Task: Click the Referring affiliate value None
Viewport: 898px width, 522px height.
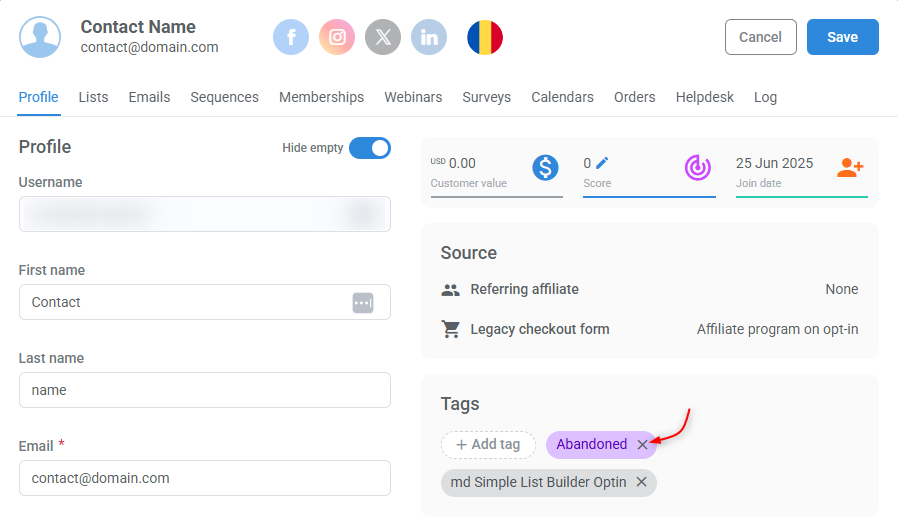Action: 841,289
